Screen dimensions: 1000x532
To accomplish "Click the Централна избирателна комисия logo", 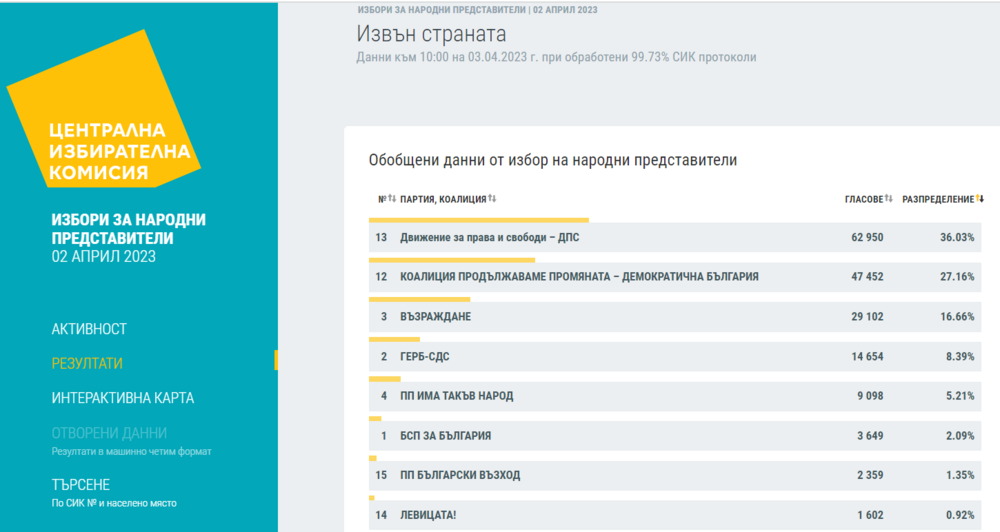I will (x=105, y=109).
